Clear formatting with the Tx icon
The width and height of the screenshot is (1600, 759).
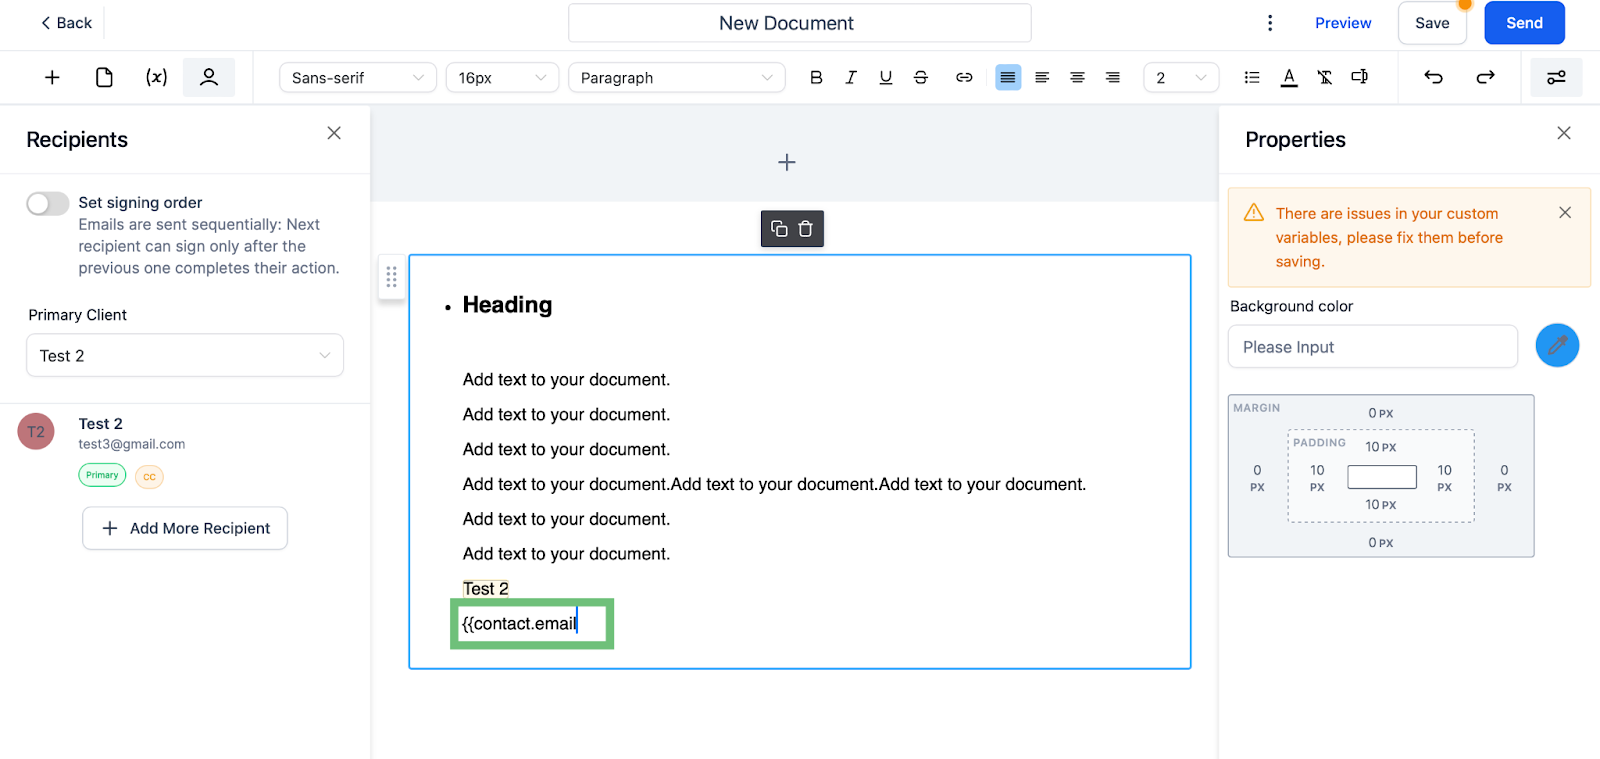(1324, 77)
